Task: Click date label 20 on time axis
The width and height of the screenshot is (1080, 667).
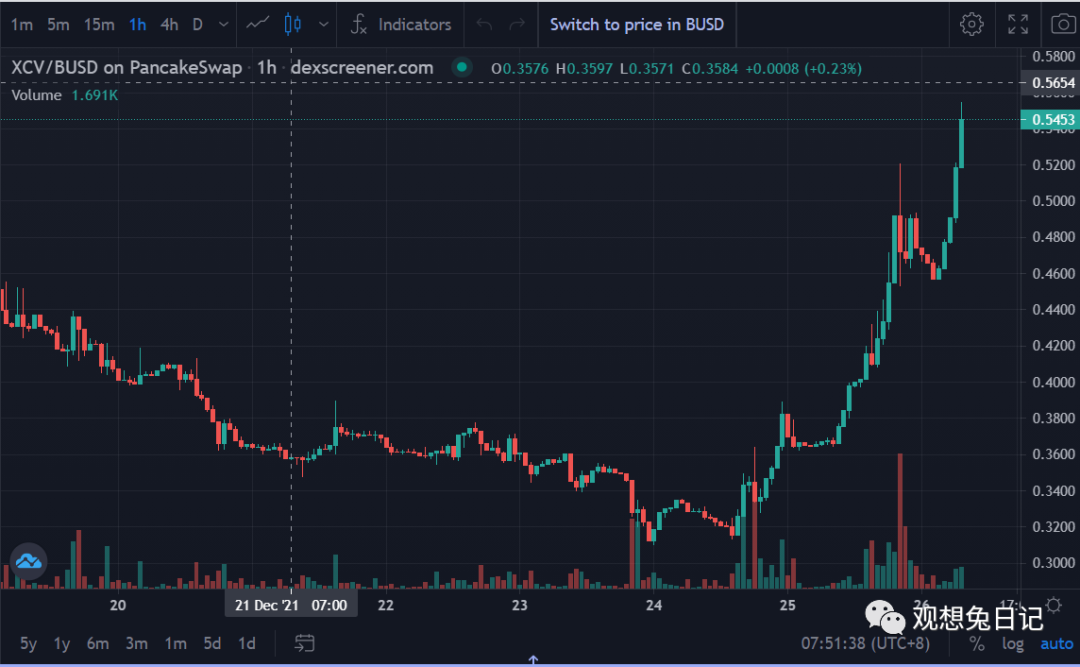Action: coord(118,605)
